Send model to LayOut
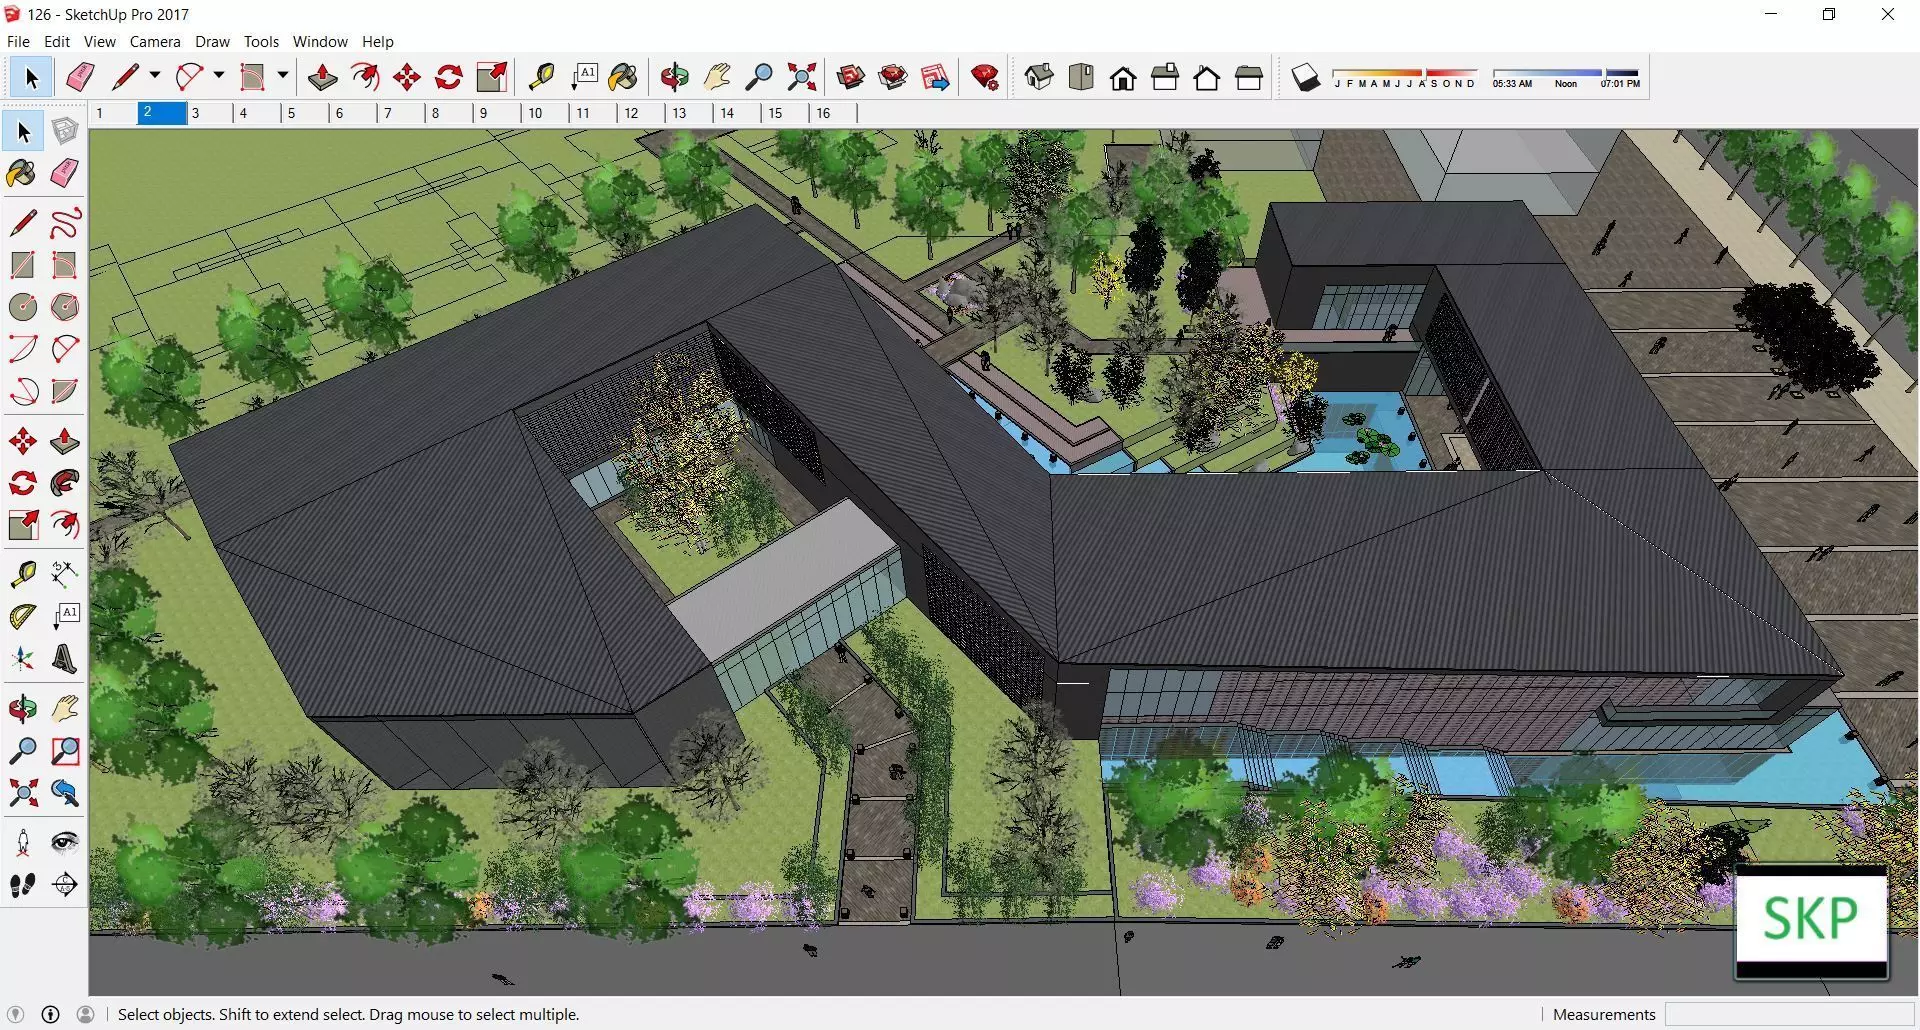1920x1030 pixels. pyautogui.click(x=935, y=77)
